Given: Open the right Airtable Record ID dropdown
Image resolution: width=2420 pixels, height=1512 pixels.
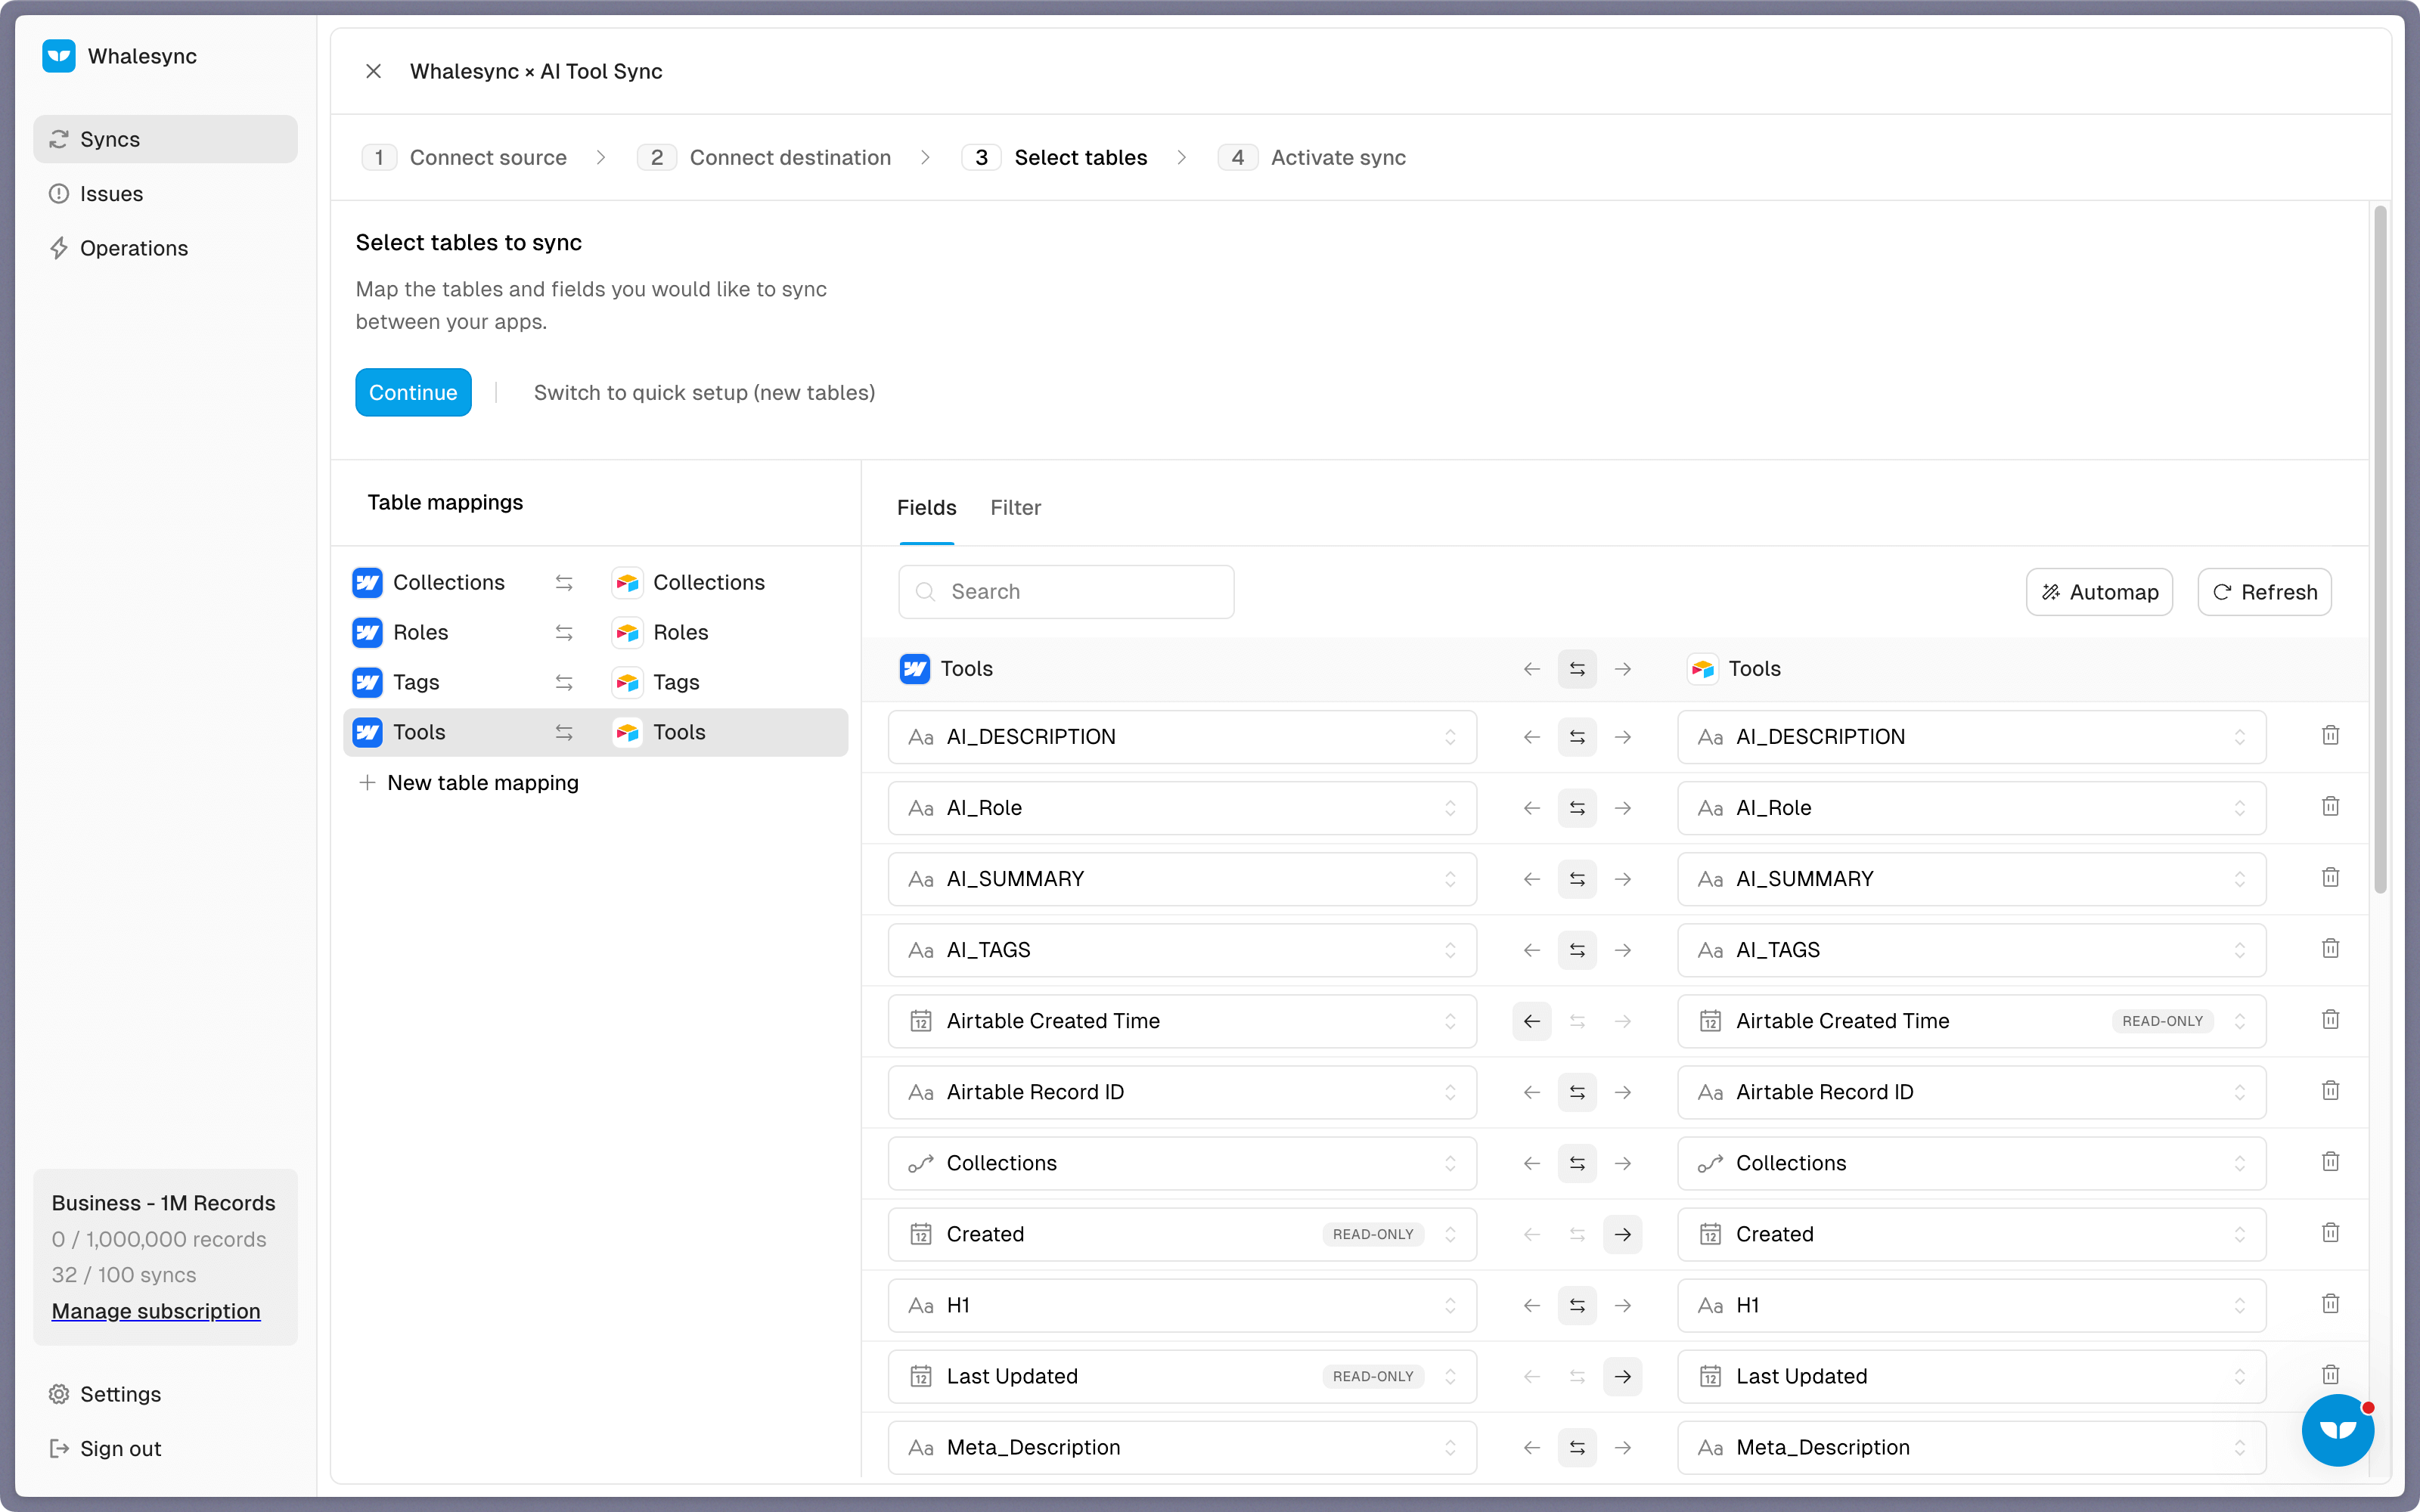Looking at the screenshot, I should [x=1971, y=1092].
